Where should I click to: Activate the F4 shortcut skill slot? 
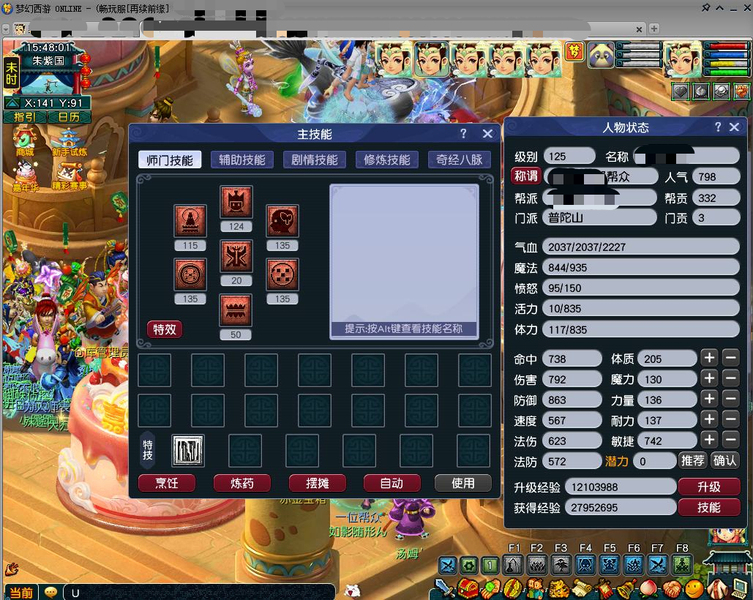pyautogui.click(x=585, y=565)
